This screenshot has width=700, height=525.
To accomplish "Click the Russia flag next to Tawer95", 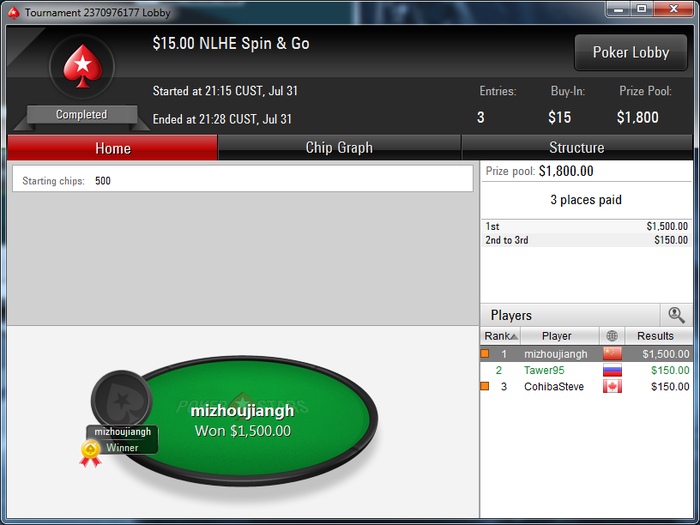I will (x=612, y=370).
